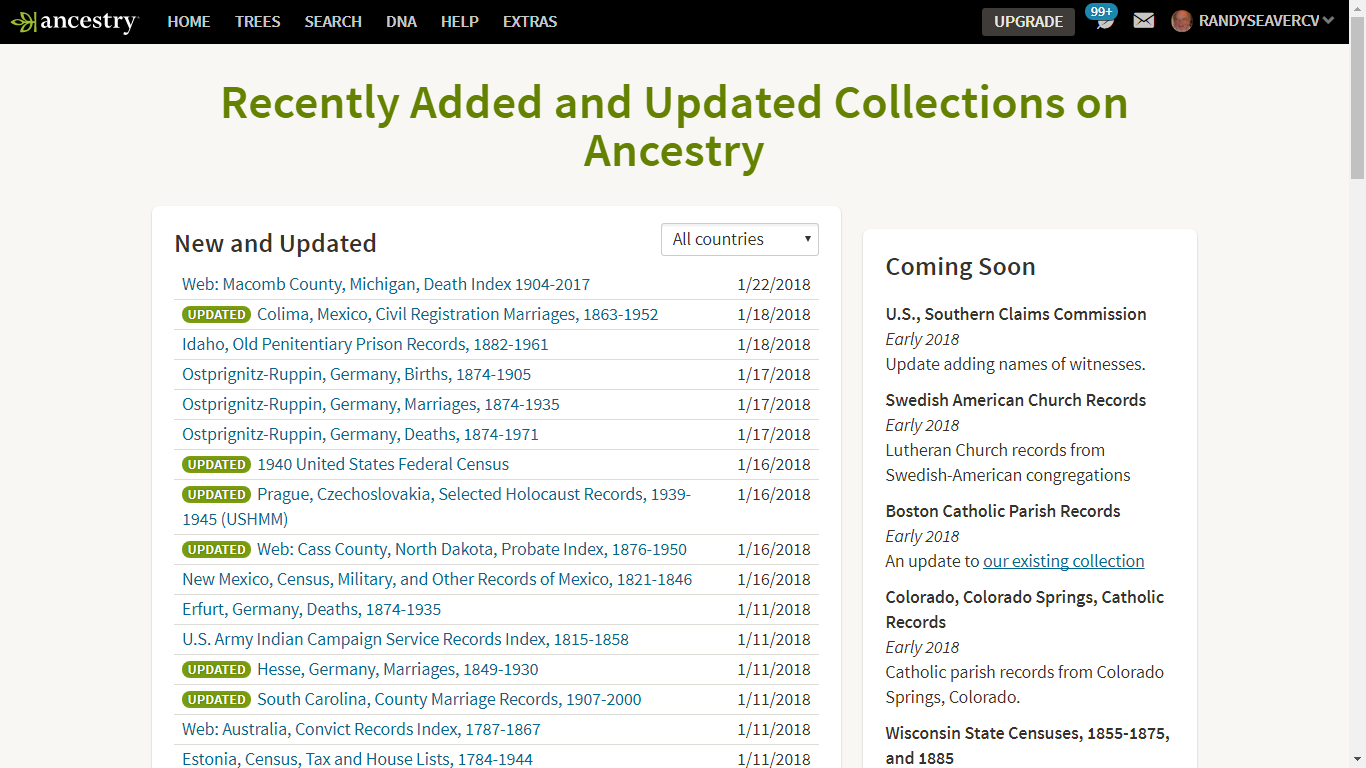Open Australia Convict Records Index link
Screen dimensions: 1366x768
[361, 729]
